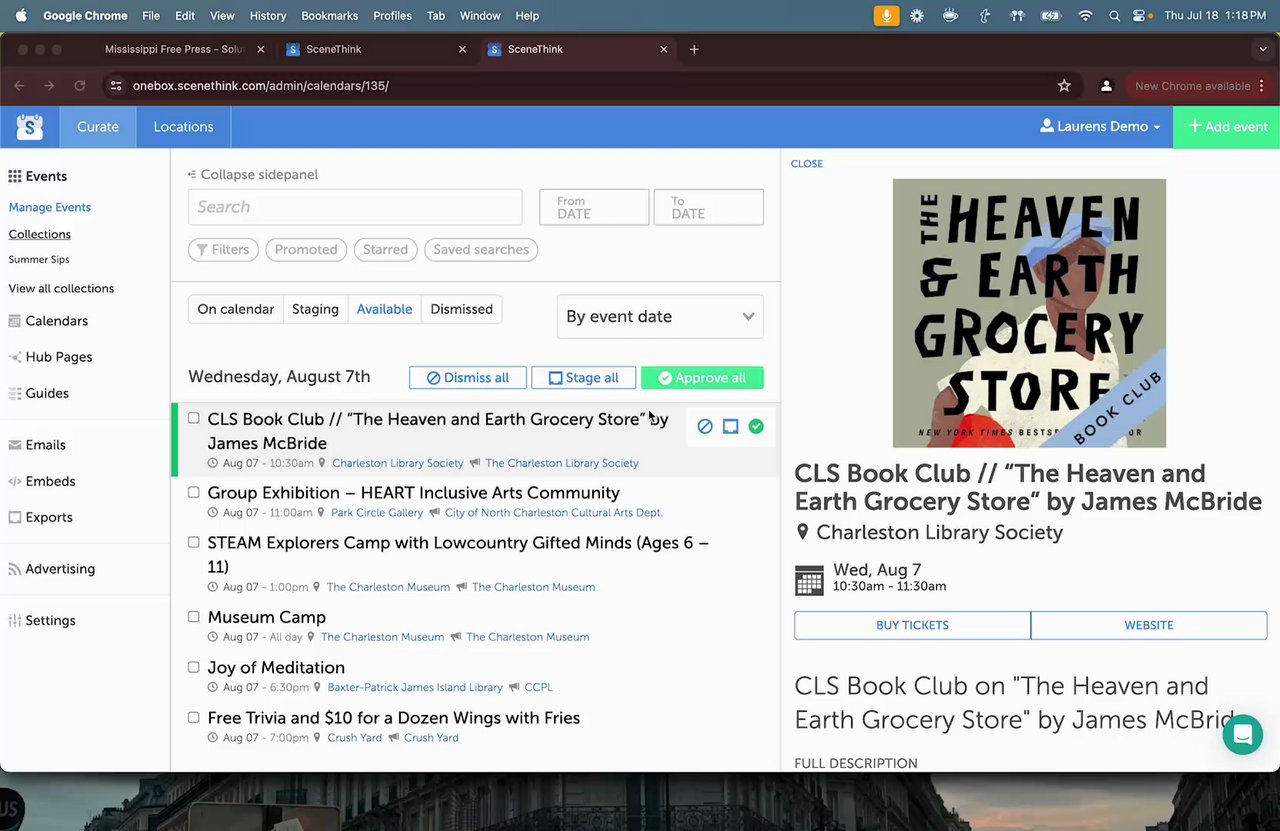The image size is (1280, 831).
Task: Stage the CLS Book Club event icon
Action: click(731, 427)
